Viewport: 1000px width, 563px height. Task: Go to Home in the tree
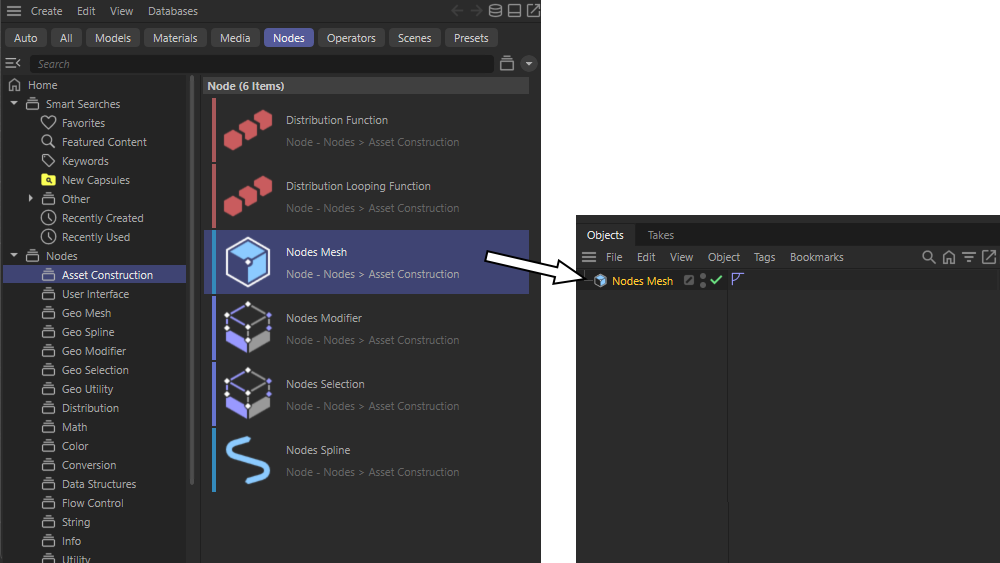pyautogui.click(x=42, y=85)
